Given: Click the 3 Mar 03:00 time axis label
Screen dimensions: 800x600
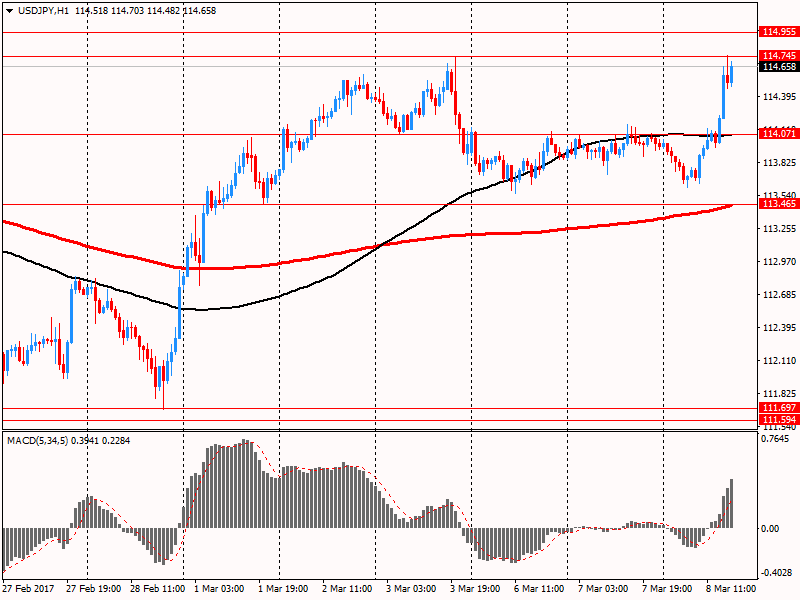Looking at the screenshot, I should click(411, 588).
